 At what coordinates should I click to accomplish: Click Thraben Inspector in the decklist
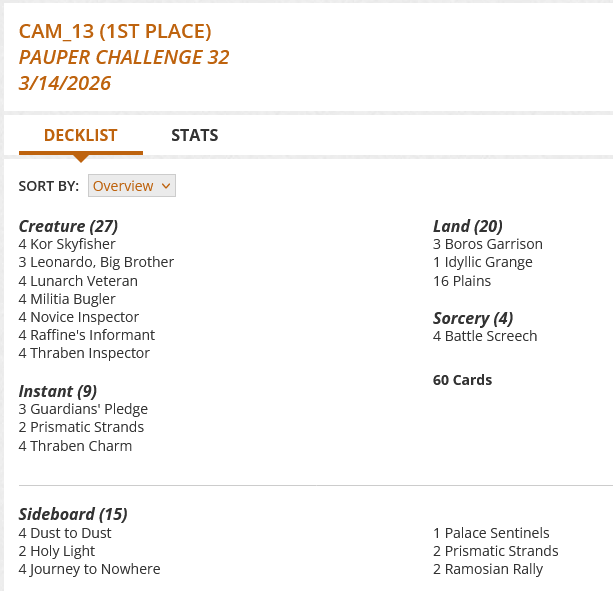[x=89, y=353]
